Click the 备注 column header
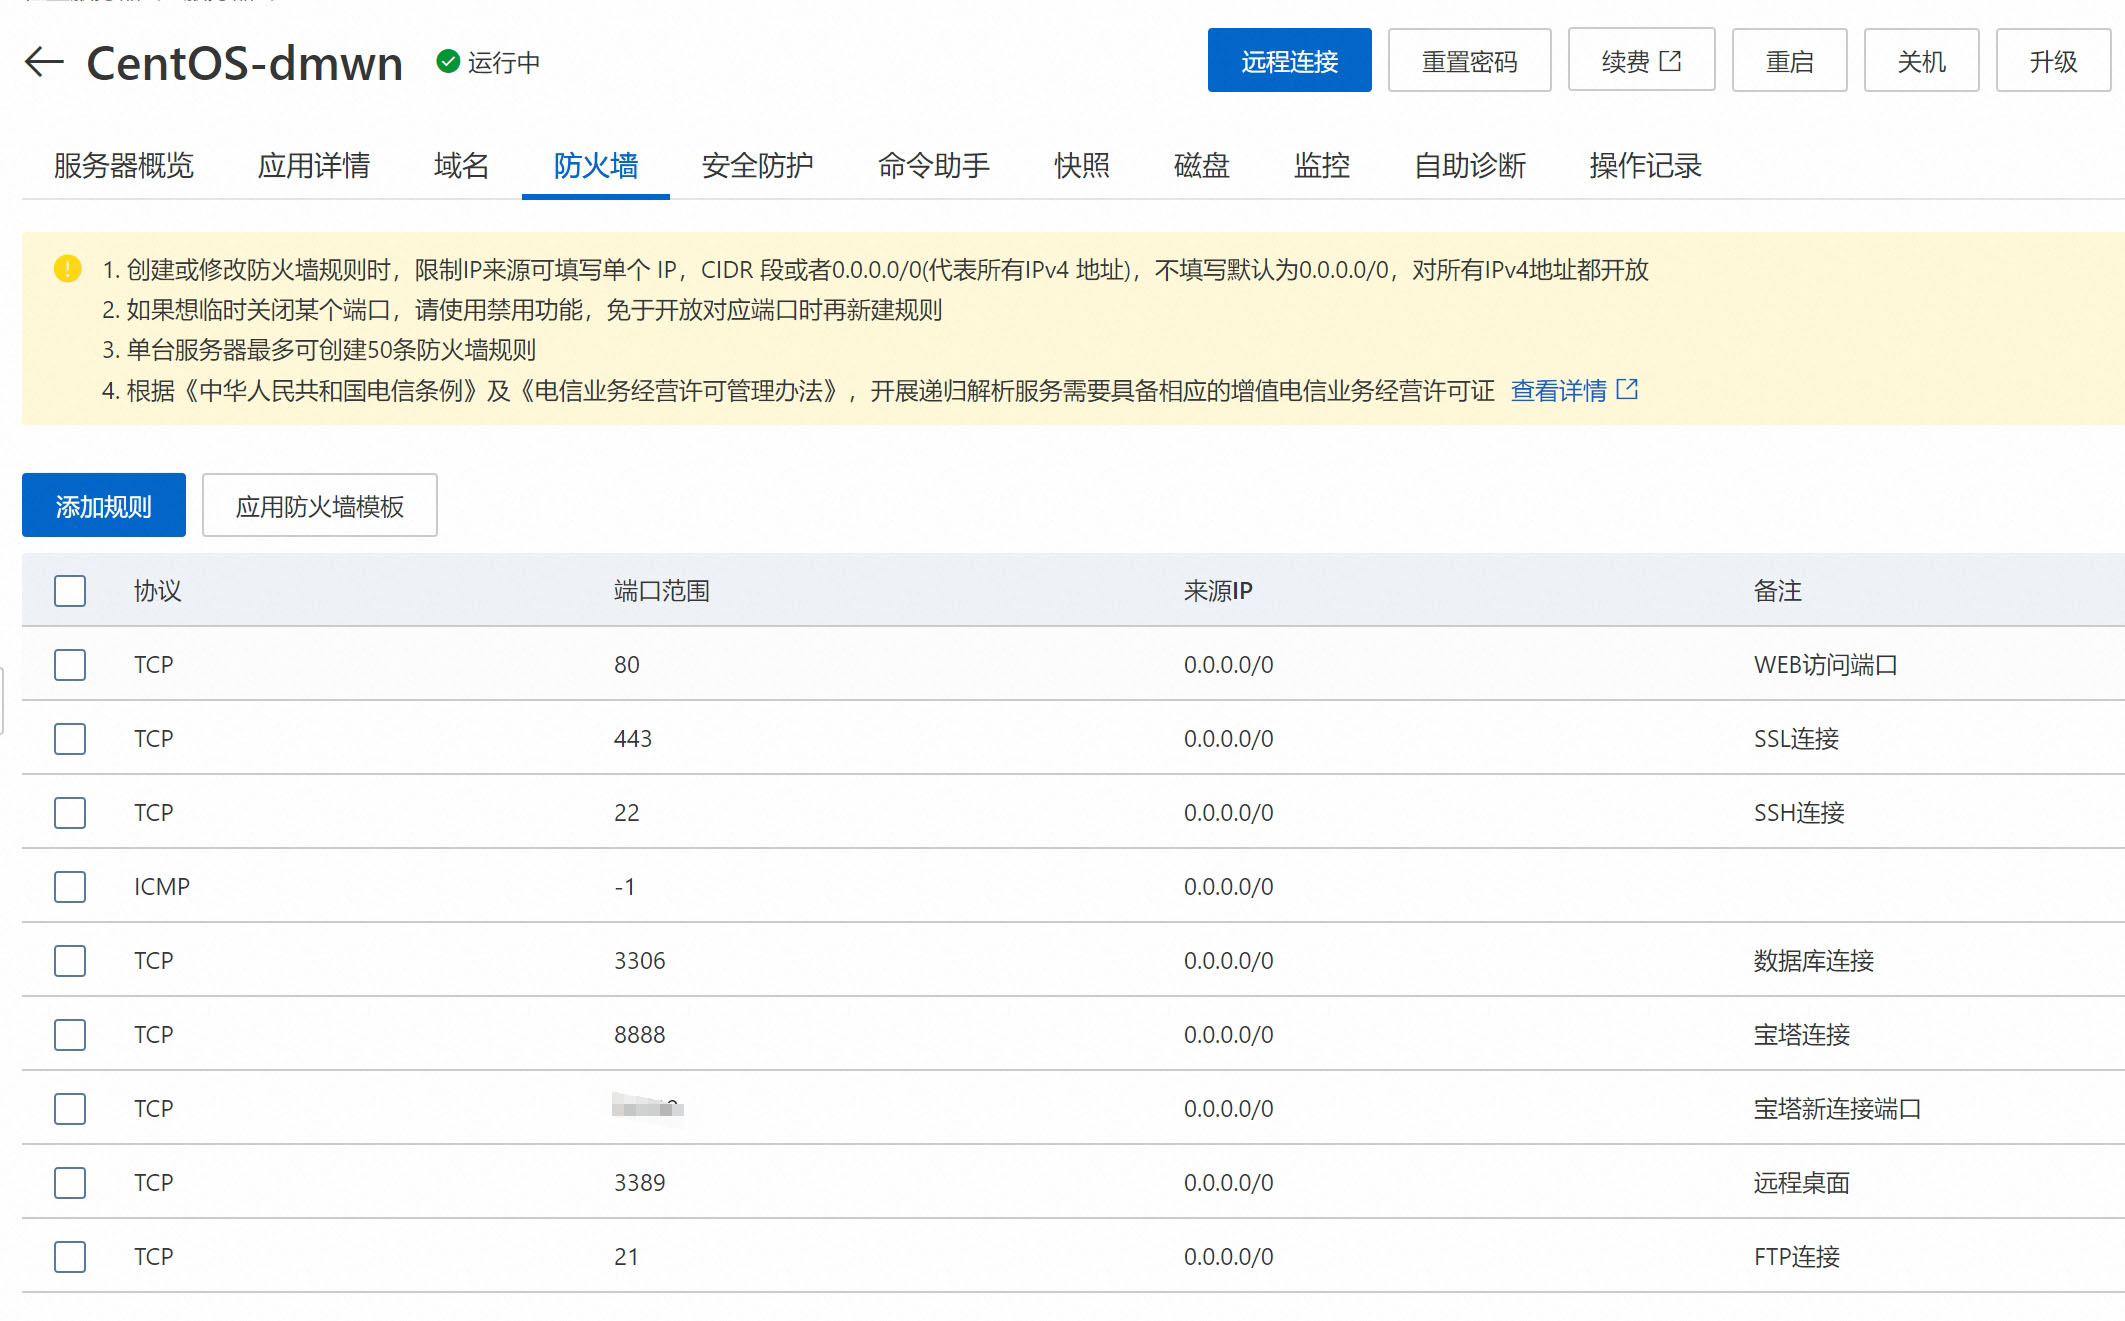The height and width of the screenshot is (1321, 2125). pyautogui.click(x=1777, y=590)
